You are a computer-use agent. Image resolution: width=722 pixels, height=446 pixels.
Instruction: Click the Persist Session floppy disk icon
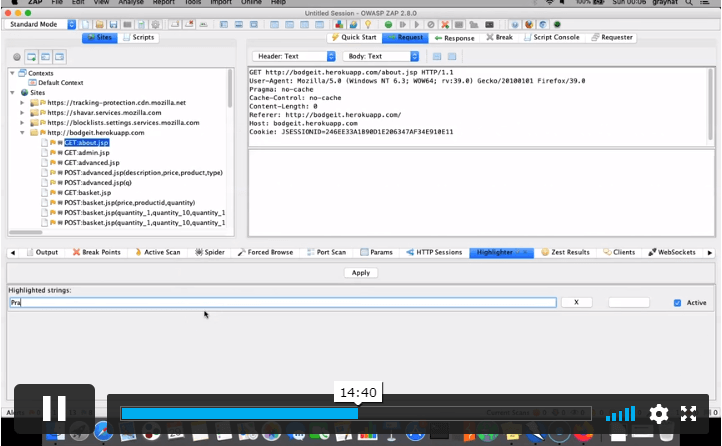(x=113, y=24)
